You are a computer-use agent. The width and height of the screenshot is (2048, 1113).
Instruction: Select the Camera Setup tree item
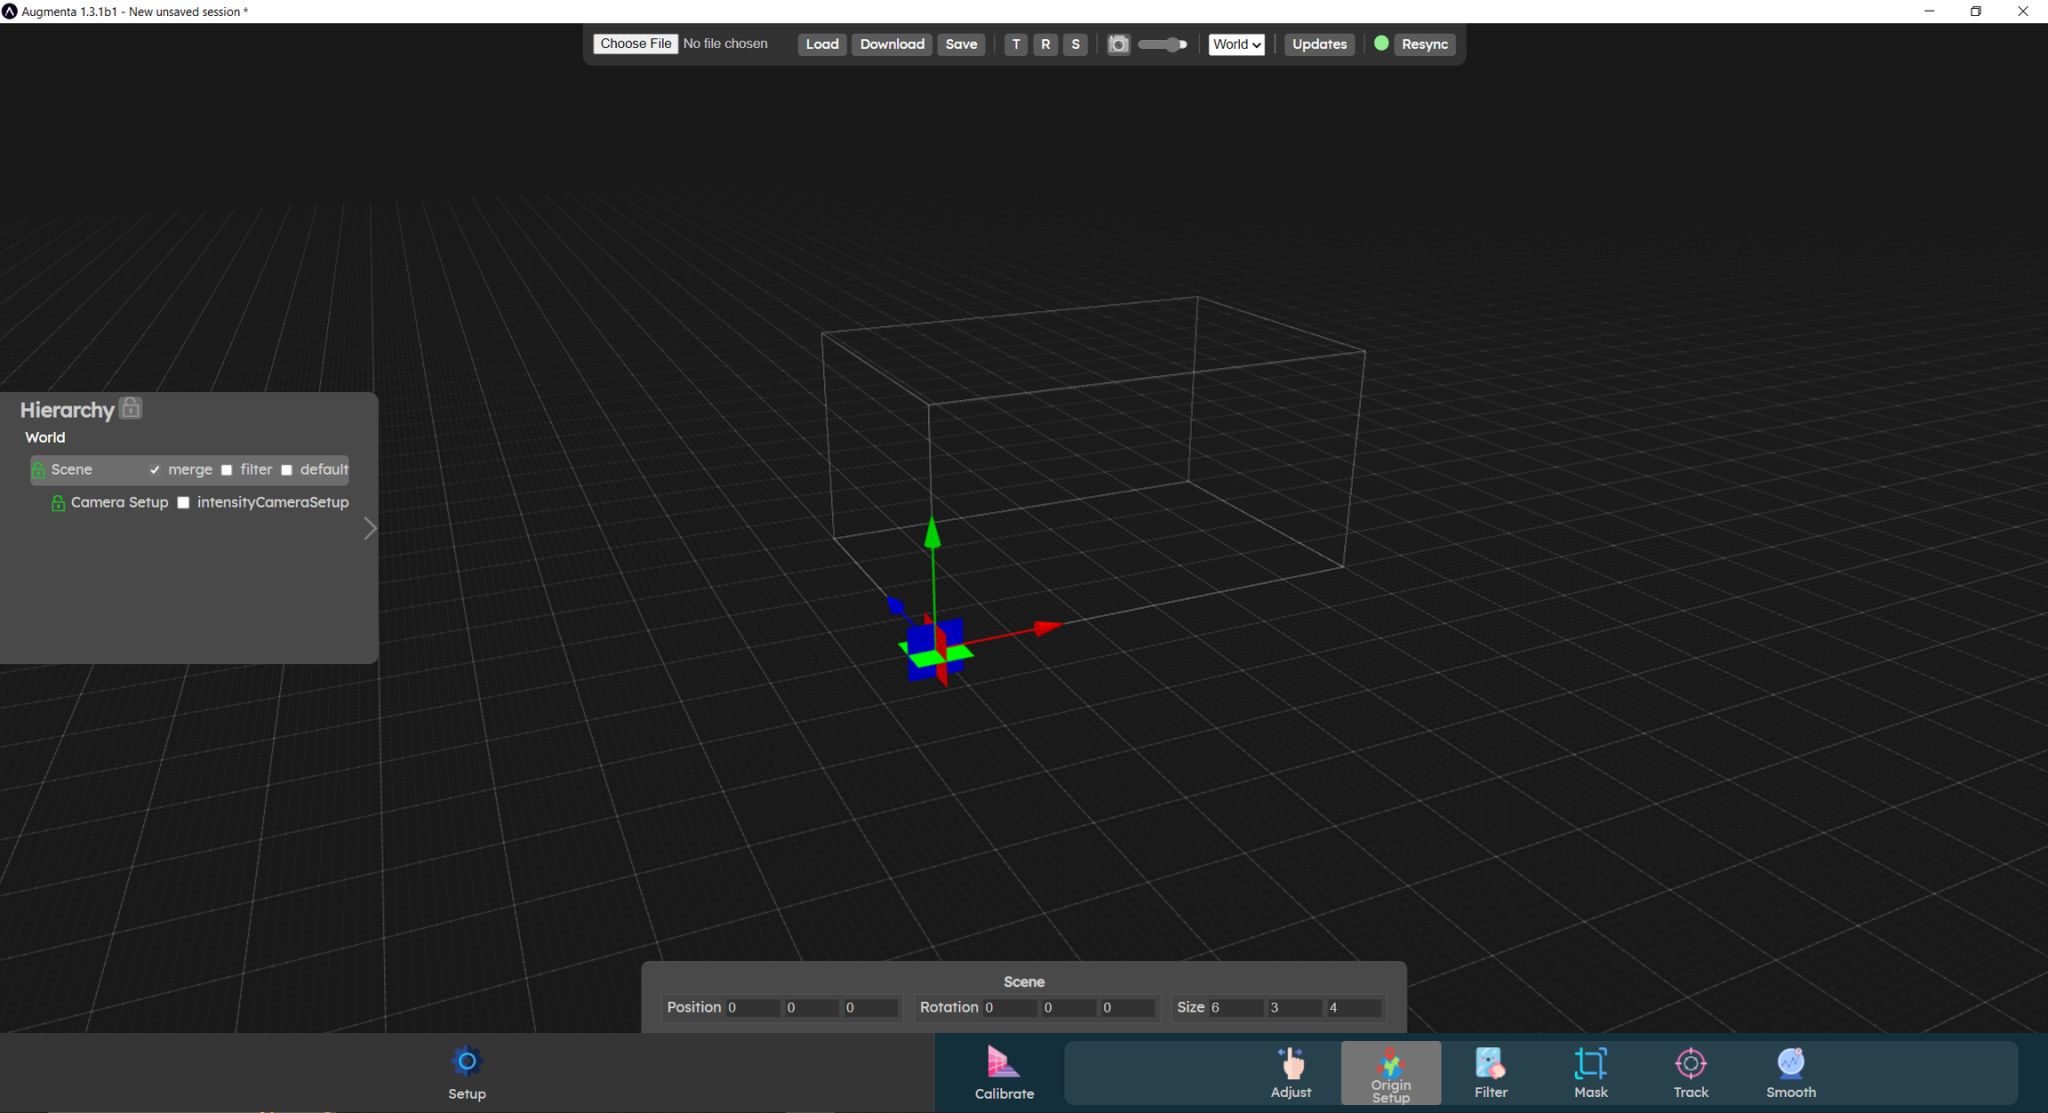pyautogui.click(x=119, y=502)
